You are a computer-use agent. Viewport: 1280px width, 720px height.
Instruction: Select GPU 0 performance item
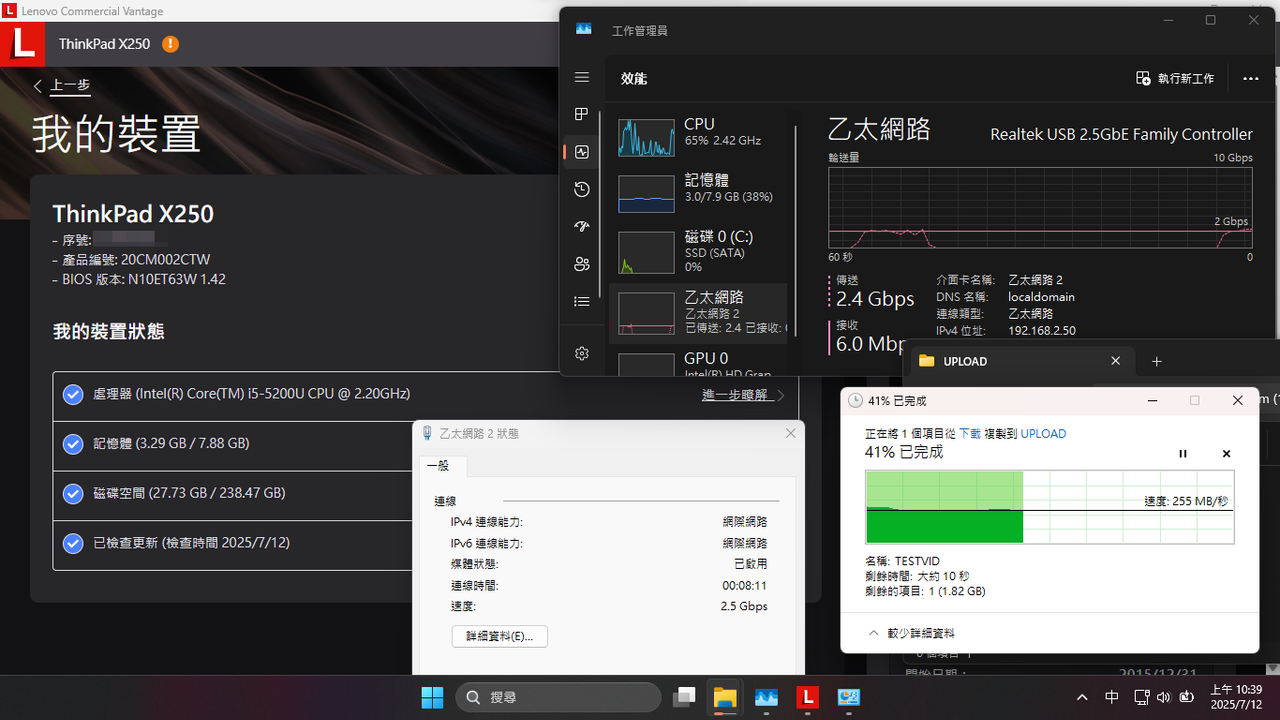[698, 362]
